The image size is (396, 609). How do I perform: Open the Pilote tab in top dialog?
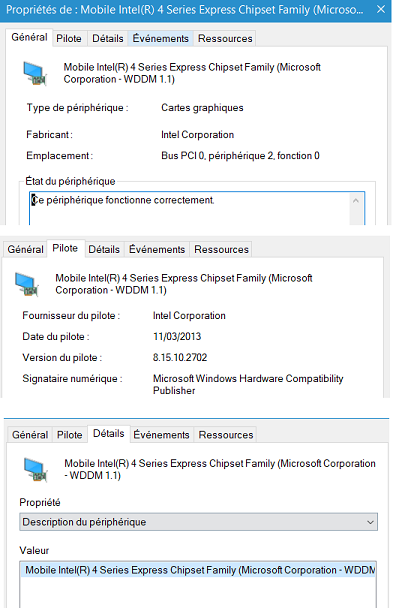(x=69, y=38)
